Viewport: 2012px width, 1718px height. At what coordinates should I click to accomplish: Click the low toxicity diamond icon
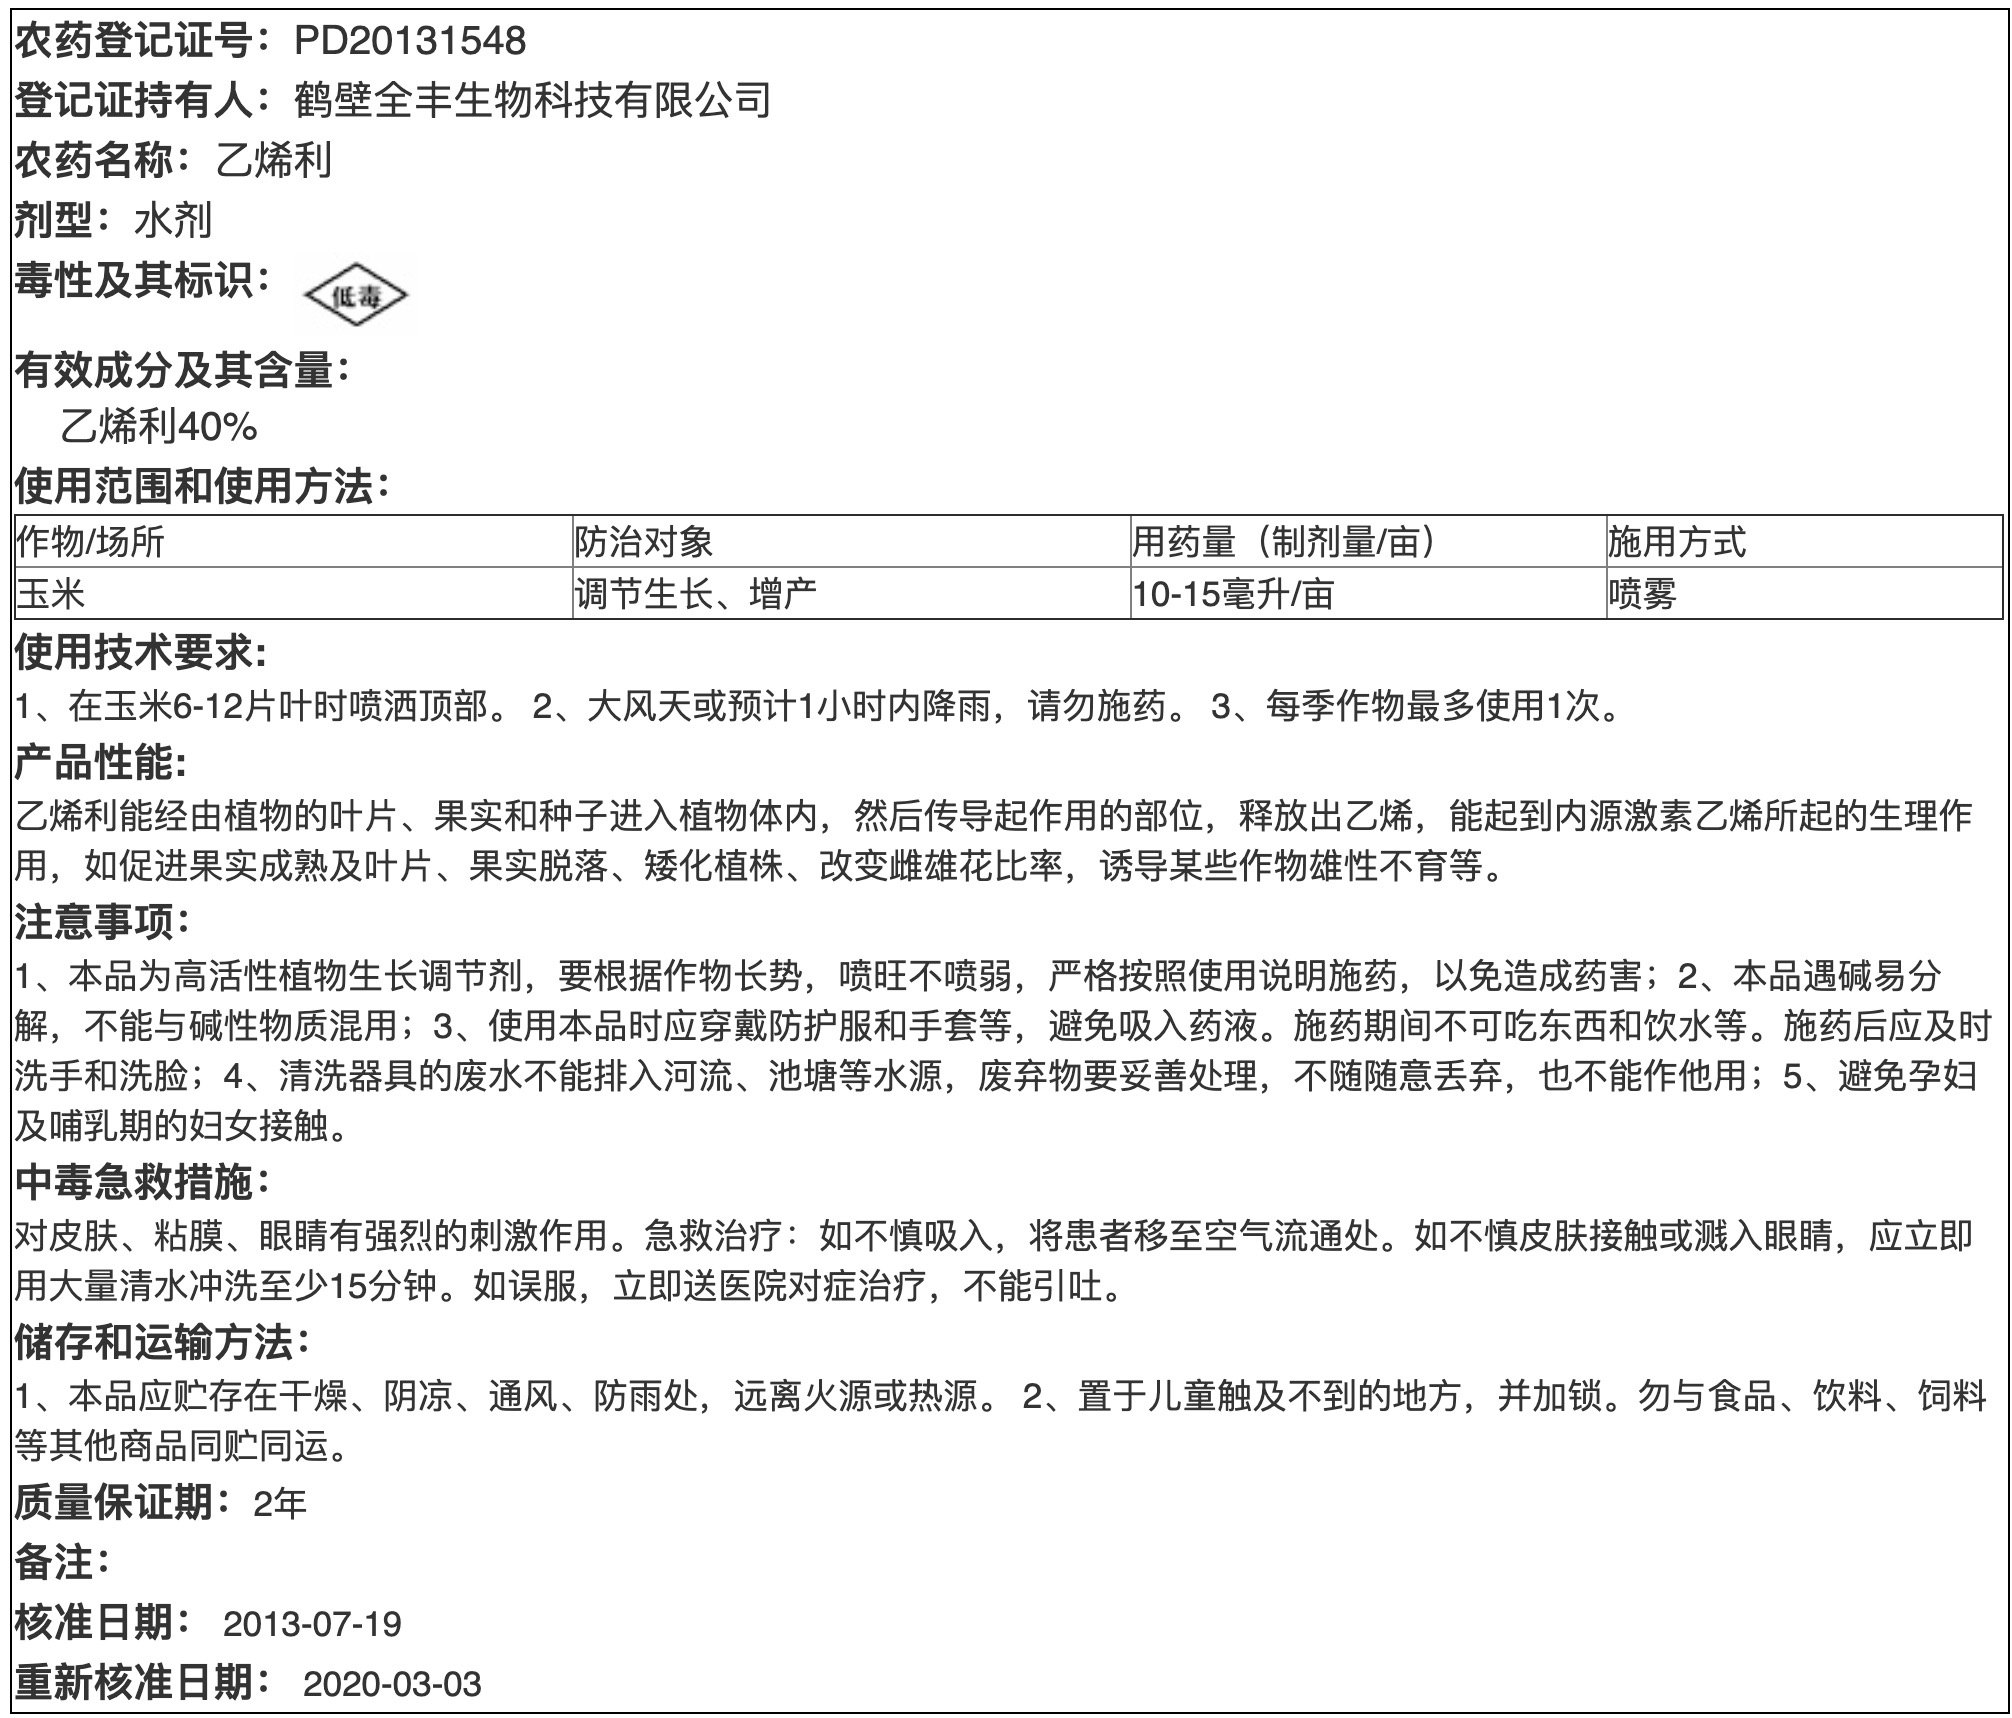[356, 296]
